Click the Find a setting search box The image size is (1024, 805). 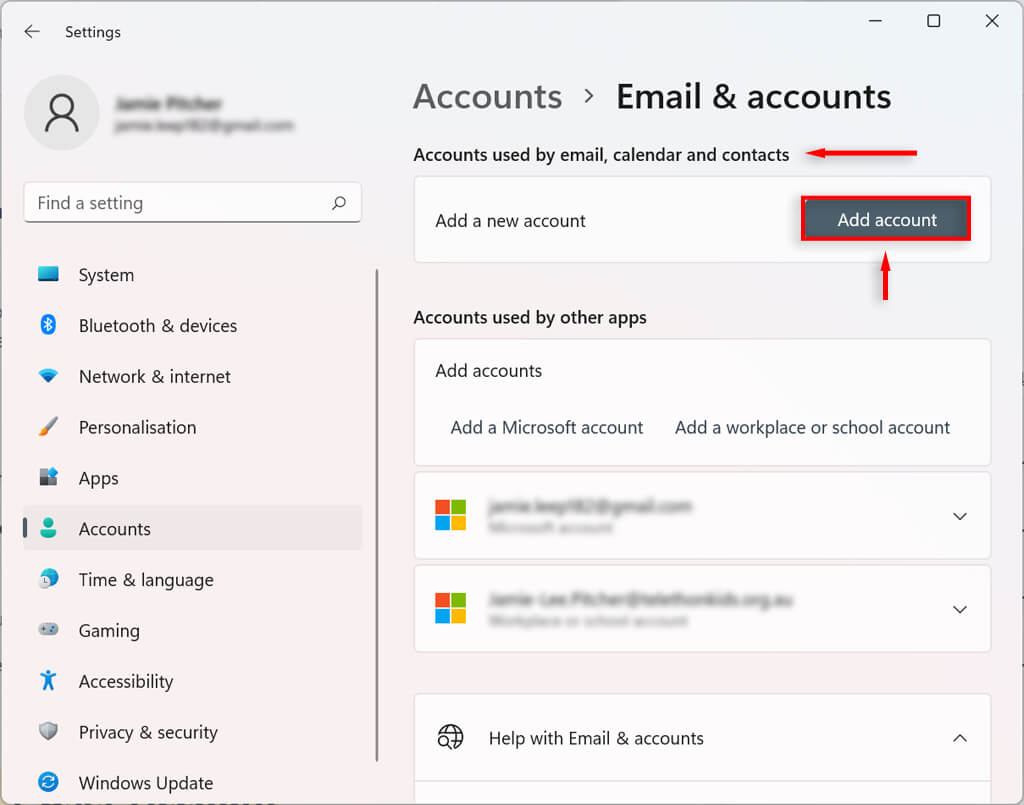[180, 203]
